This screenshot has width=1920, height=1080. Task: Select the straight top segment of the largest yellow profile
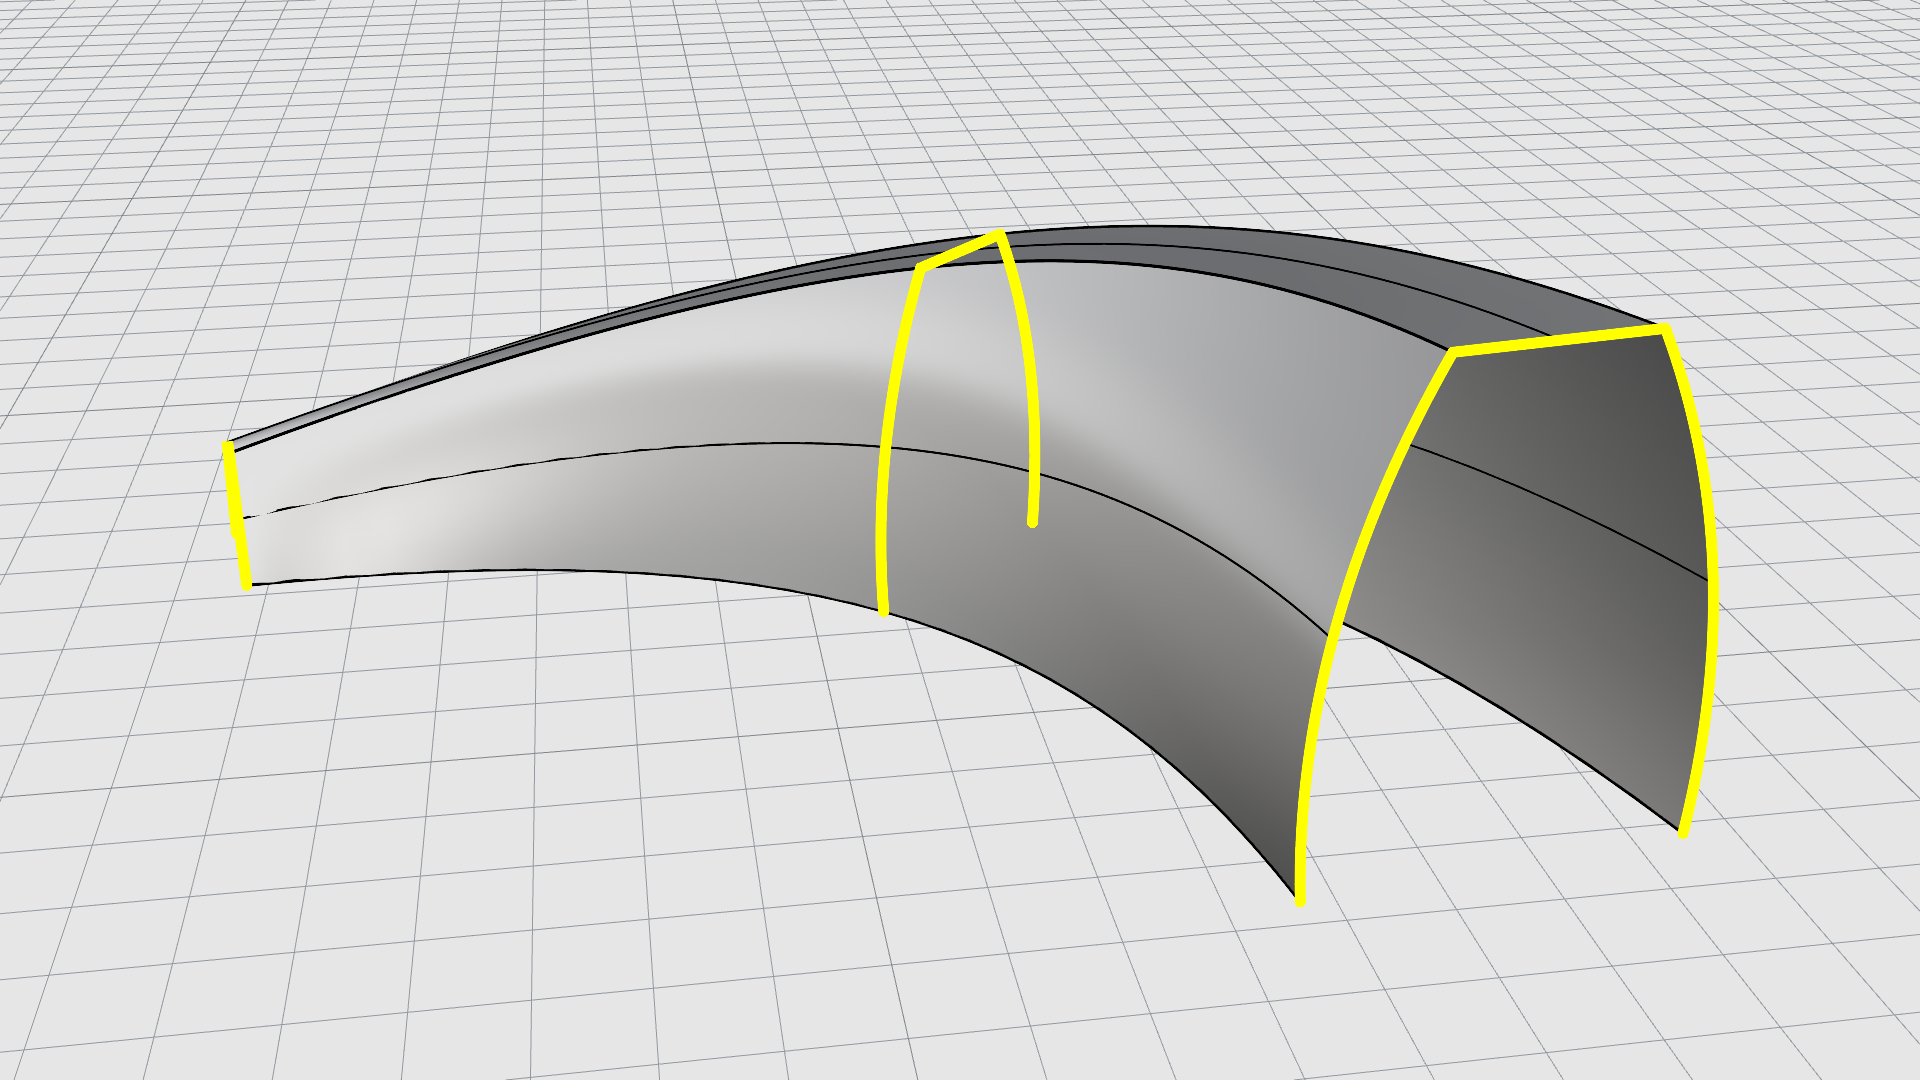tap(1558, 340)
